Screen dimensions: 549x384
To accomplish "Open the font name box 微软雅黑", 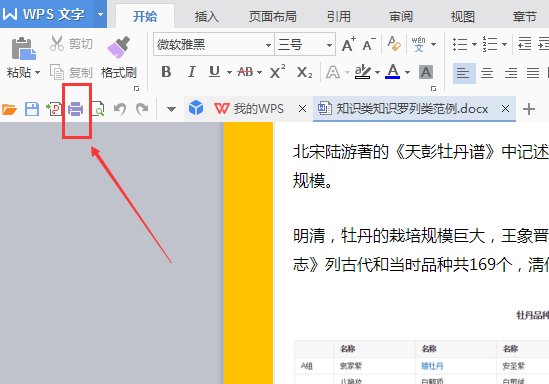I will click(x=214, y=44).
